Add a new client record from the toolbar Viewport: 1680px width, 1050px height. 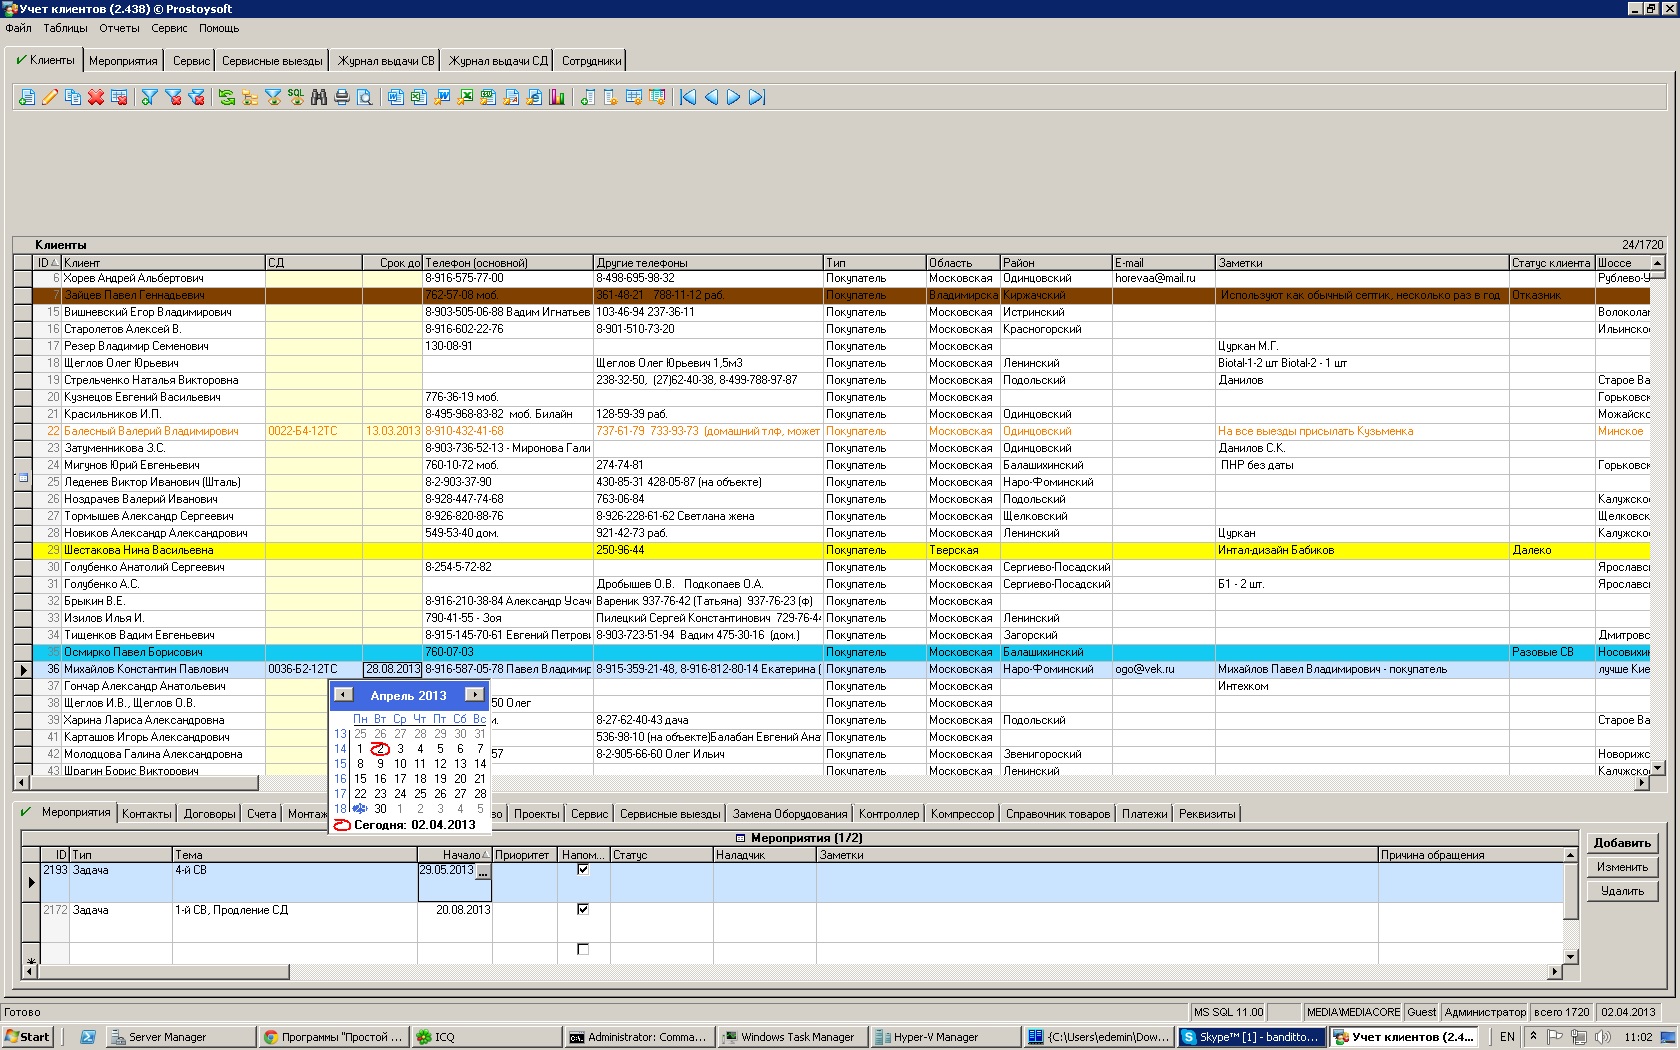(26, 97)
